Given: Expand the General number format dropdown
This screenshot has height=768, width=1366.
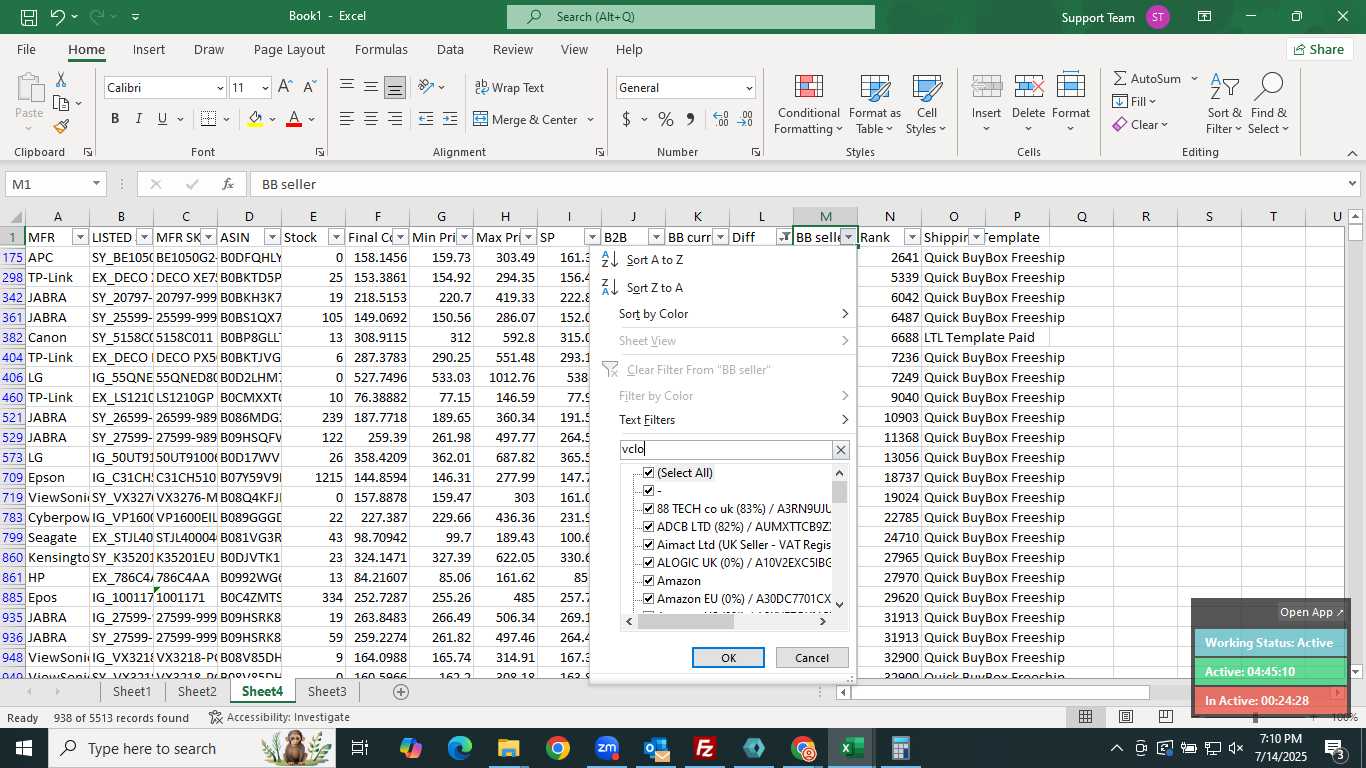Looking at the screenshot, I should click(x=748, y=88).
